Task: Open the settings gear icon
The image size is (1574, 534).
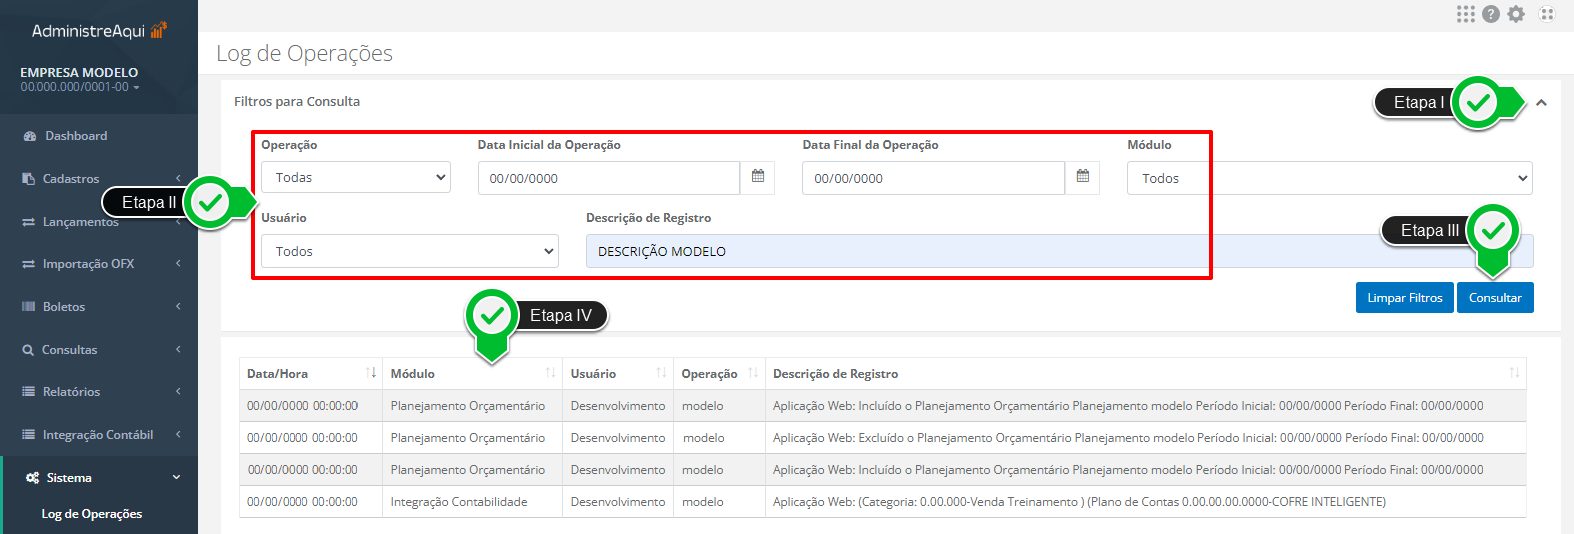Action: (1516, 14)
